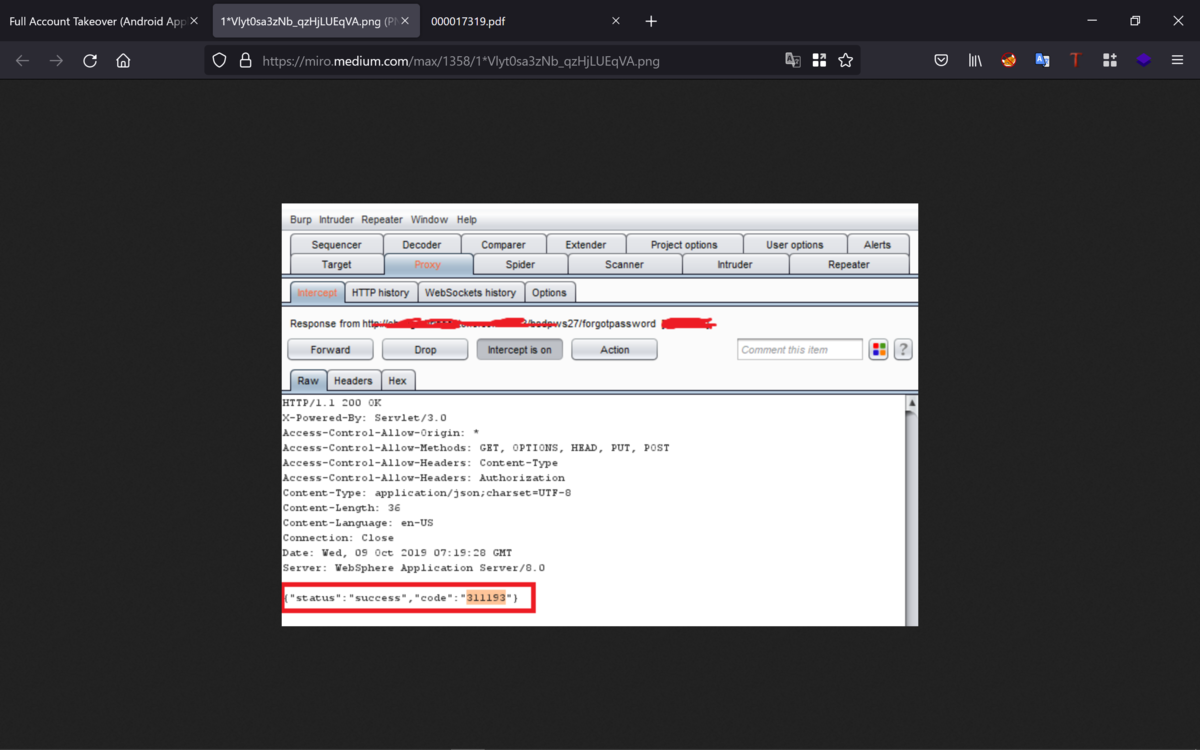This screenshot has height=750, width=1200.
Task: Show site security info via padlock icon
Action: 245,61
